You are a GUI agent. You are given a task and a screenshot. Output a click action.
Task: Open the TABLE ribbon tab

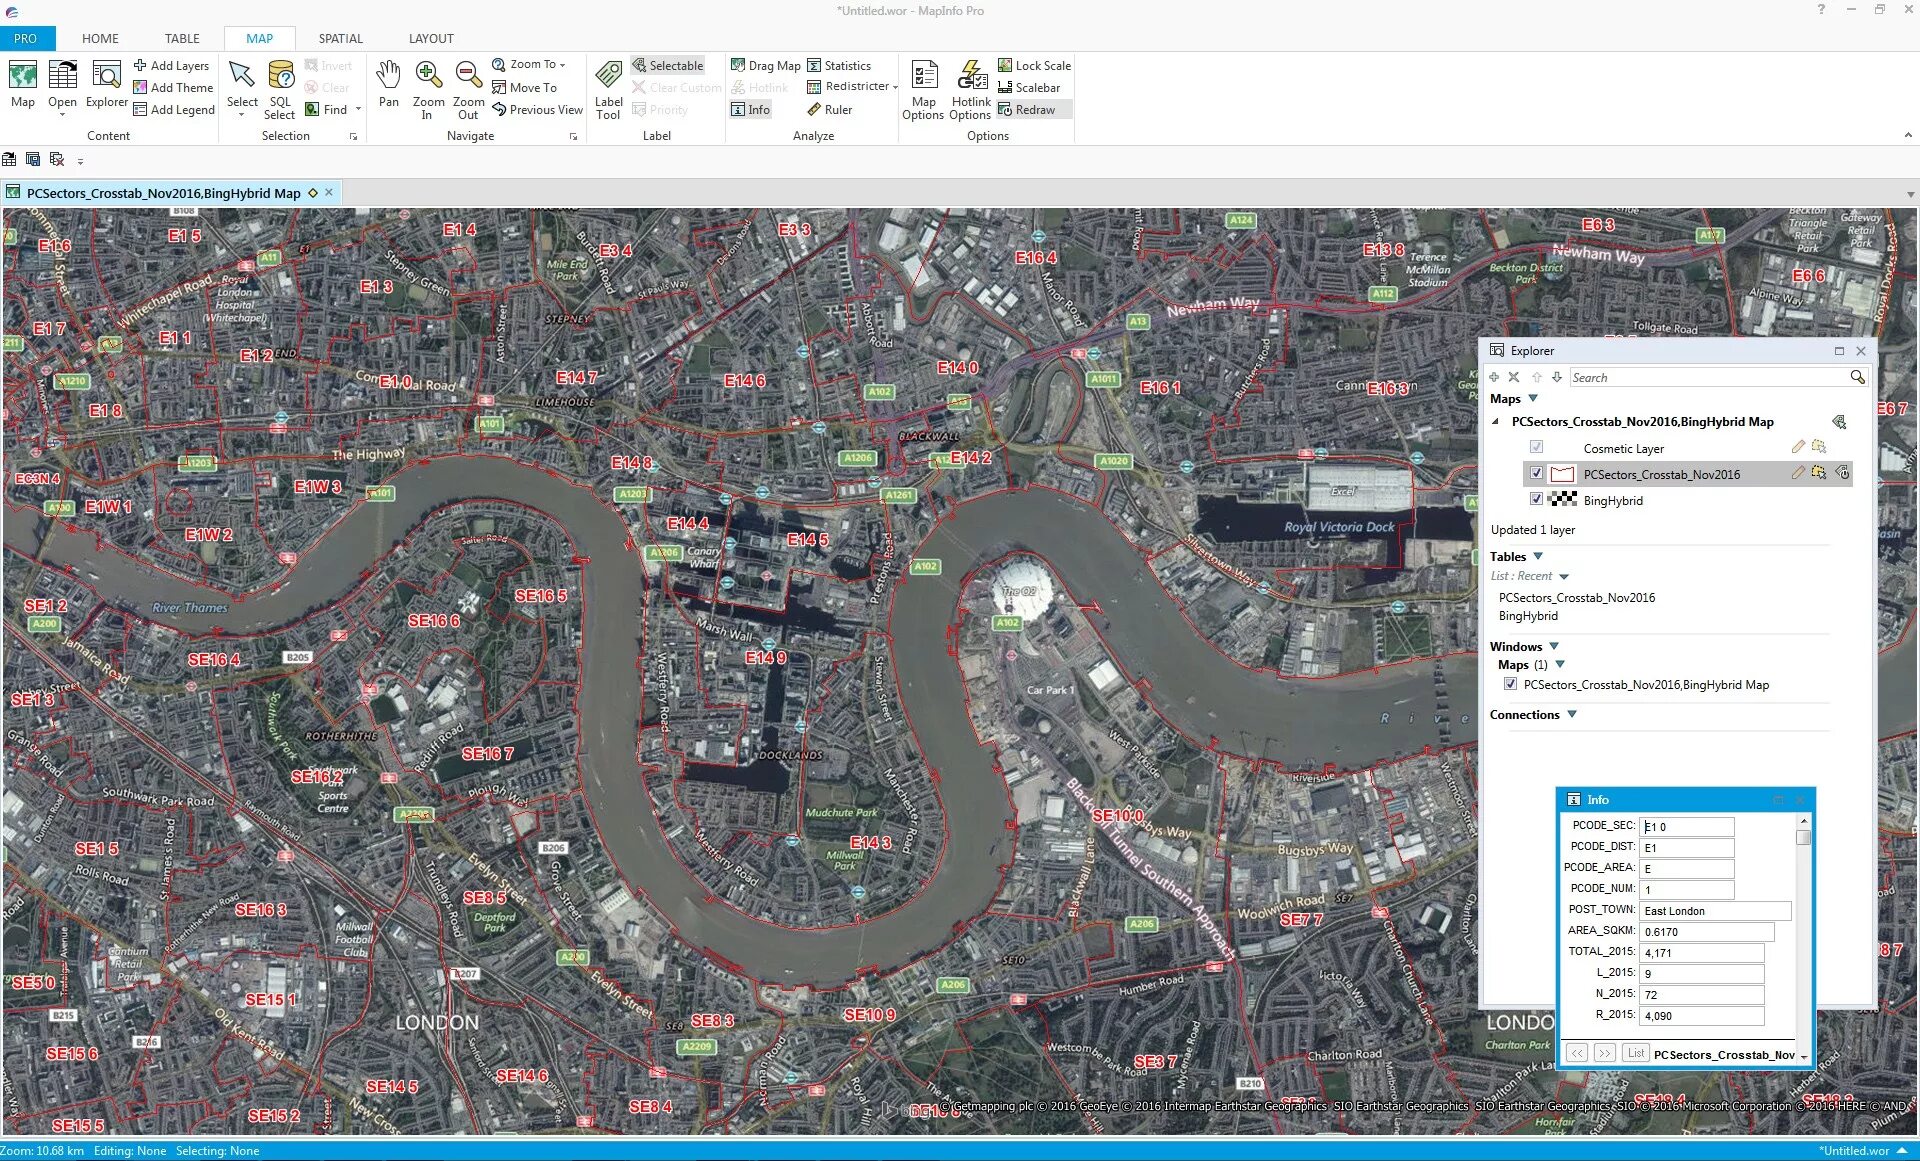(182, 38)
